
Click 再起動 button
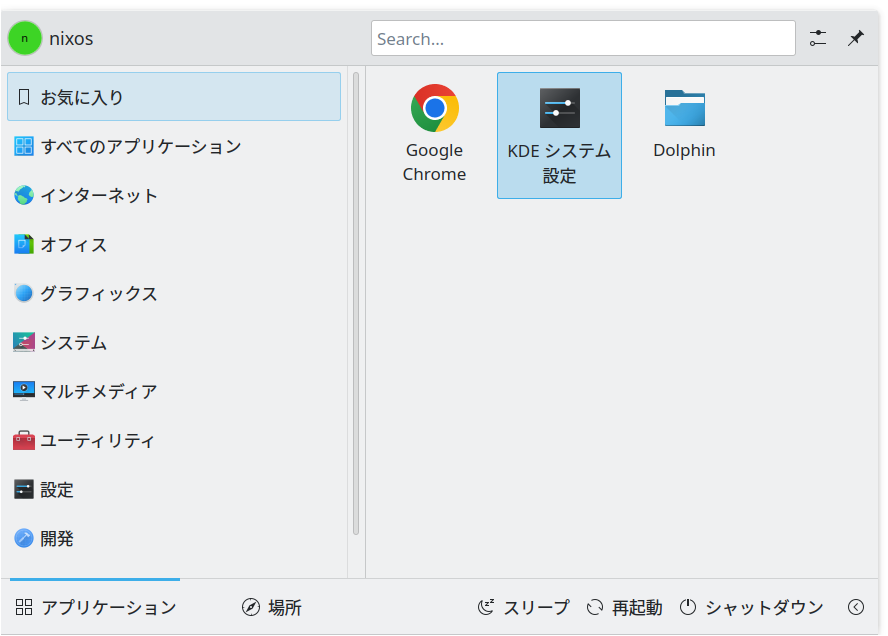tap(625, 607)
